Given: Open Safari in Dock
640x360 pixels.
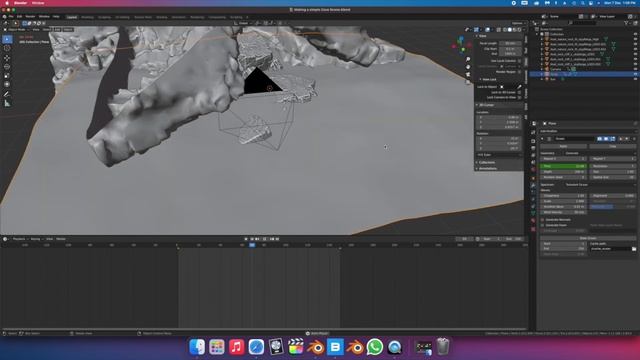Looking at the screenshot, I should [x=256, y=347].
